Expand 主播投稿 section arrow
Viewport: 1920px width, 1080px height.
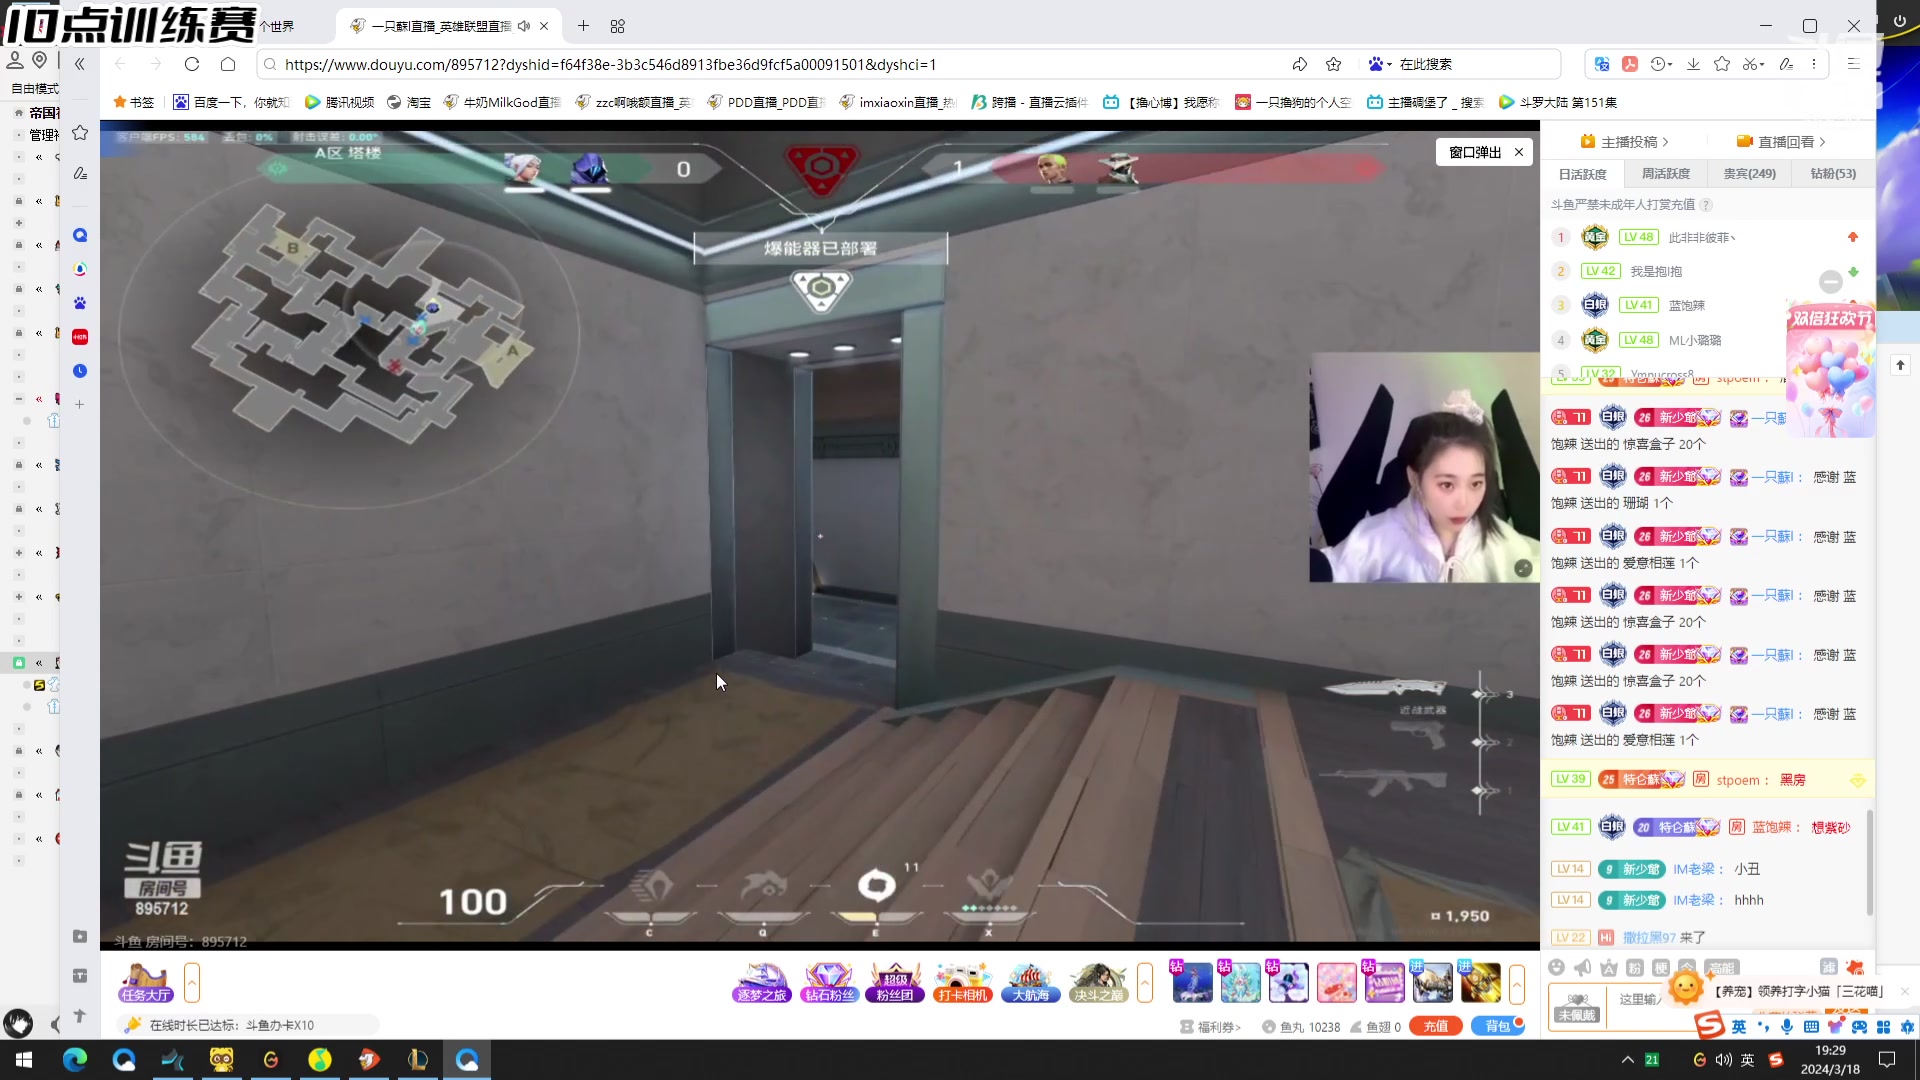click(1665, 142)
